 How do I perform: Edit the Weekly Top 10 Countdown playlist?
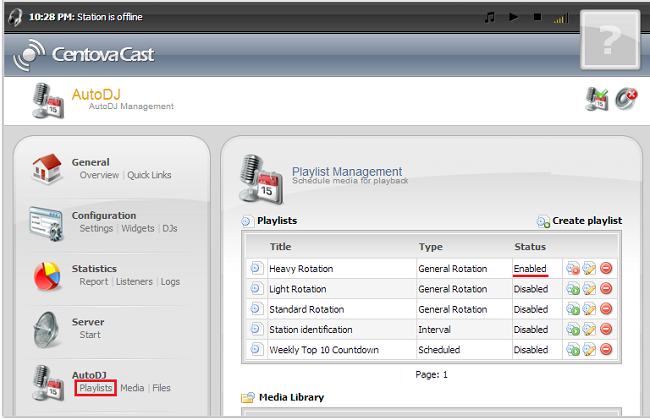pyautogui.click(x=589, y=350)
